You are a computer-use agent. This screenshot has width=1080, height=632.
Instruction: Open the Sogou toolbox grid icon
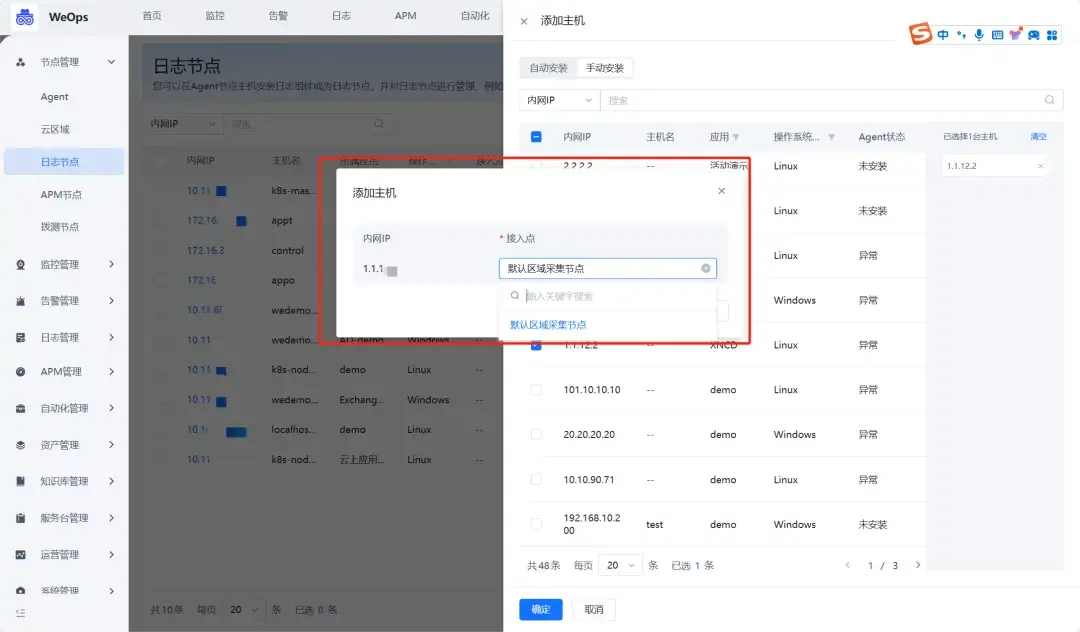(1052, 34)
